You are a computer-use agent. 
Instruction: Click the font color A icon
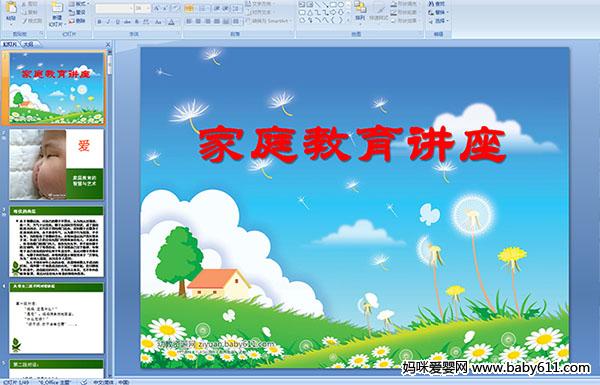coord(171,22)
